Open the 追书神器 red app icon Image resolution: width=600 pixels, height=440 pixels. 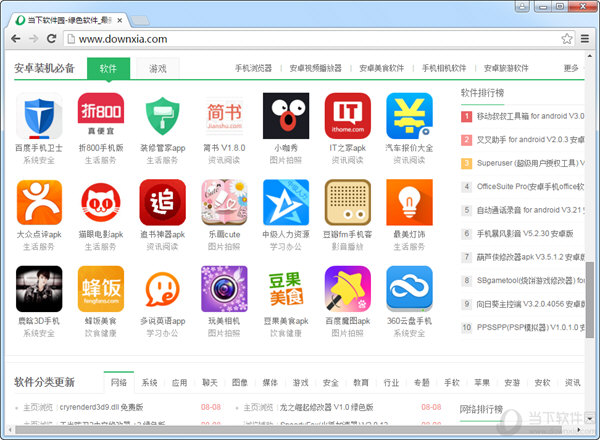[x=163, y=202]
